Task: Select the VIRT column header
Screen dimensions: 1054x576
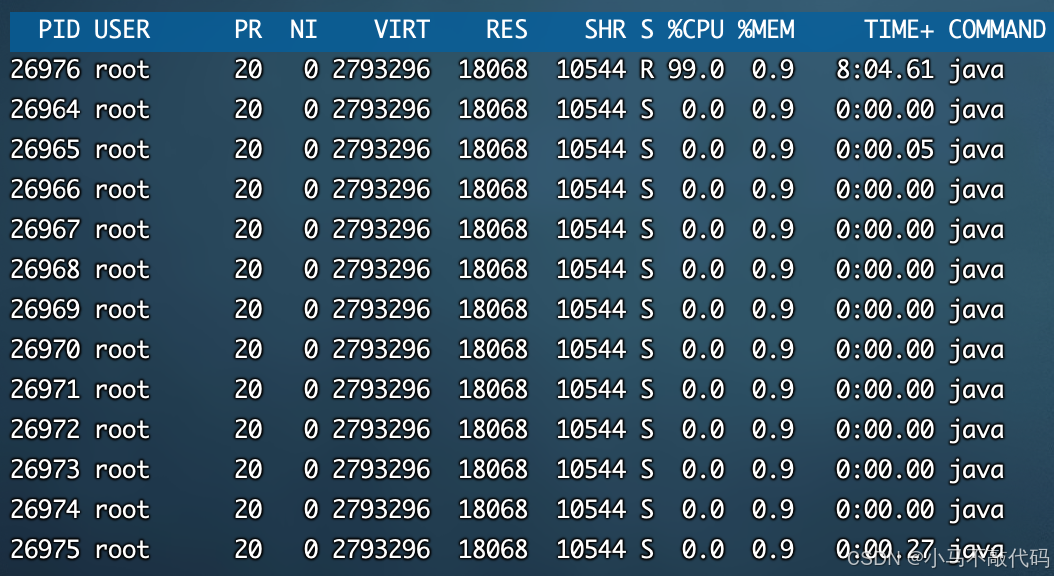Action: (402, 30)
